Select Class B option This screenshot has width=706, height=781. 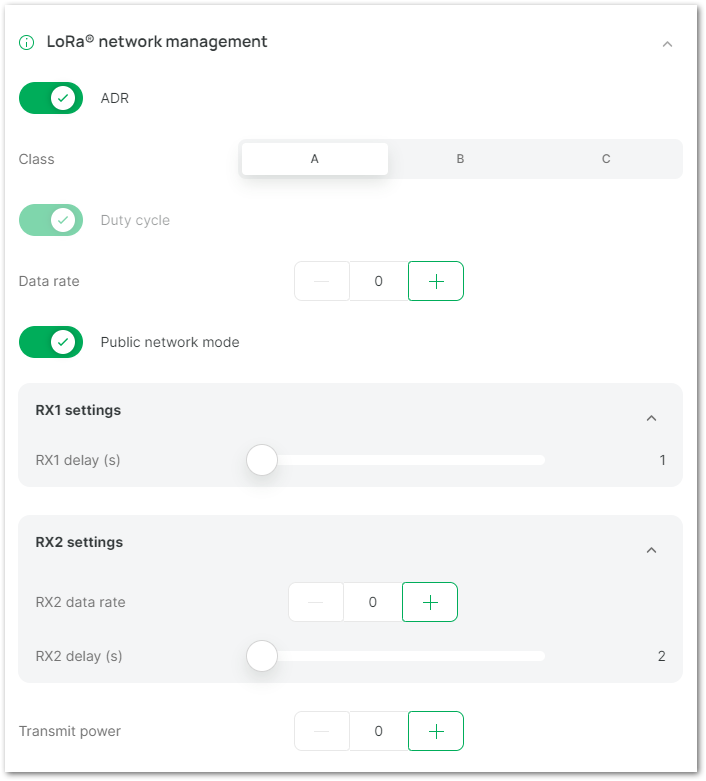tap(460, 159)
